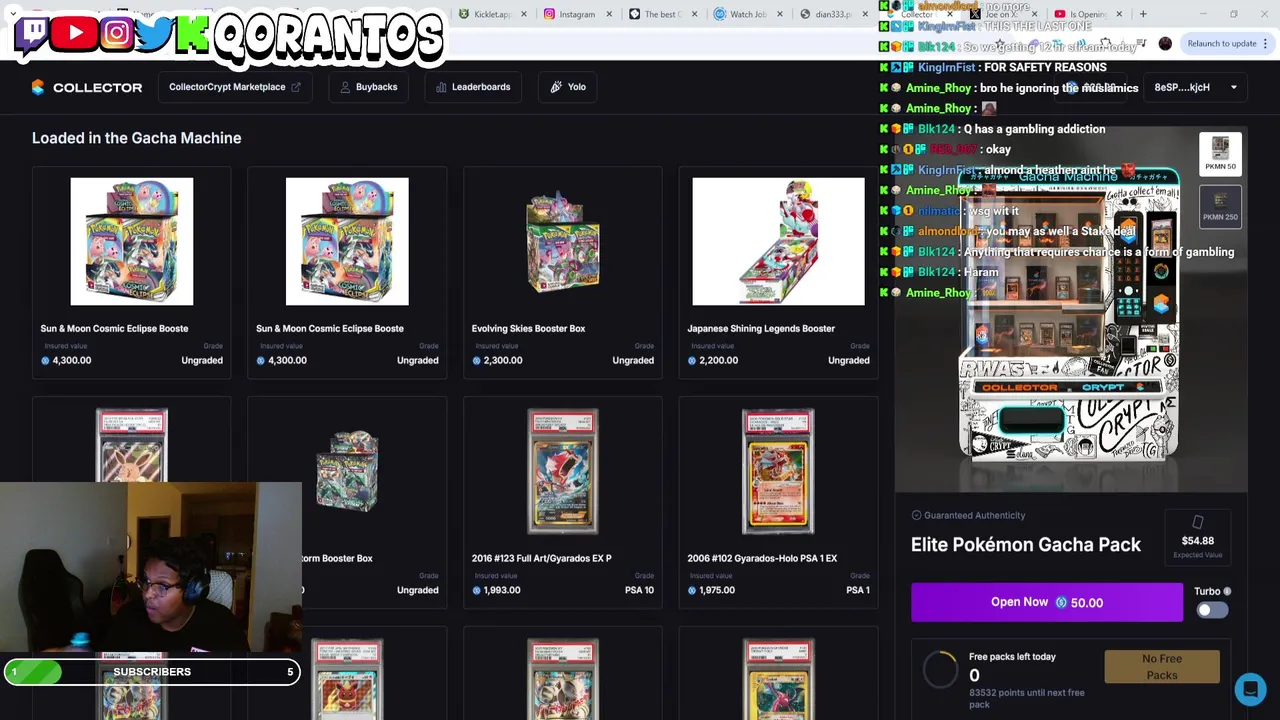Open the Buybacks page
The width and height of the screenshot is (1280, 720).
coord(368,87)
